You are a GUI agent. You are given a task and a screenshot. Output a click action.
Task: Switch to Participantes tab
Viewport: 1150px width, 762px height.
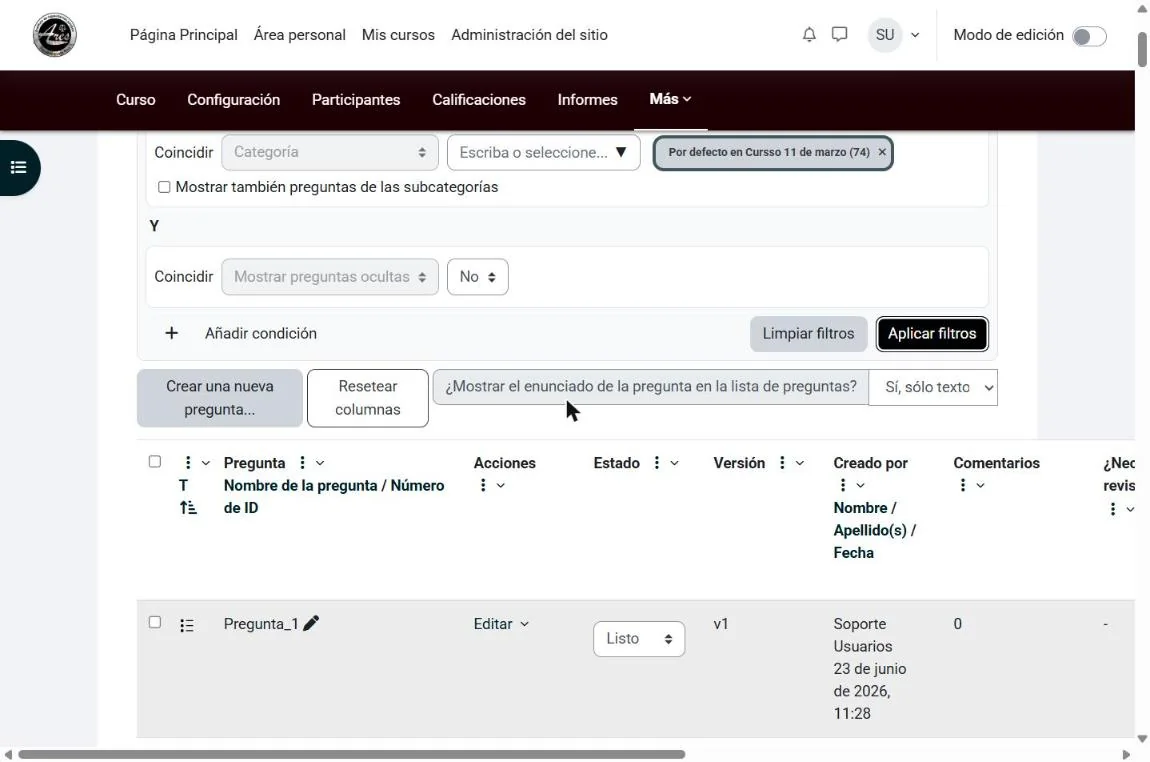pyautogui.click(x=356, y=100)
